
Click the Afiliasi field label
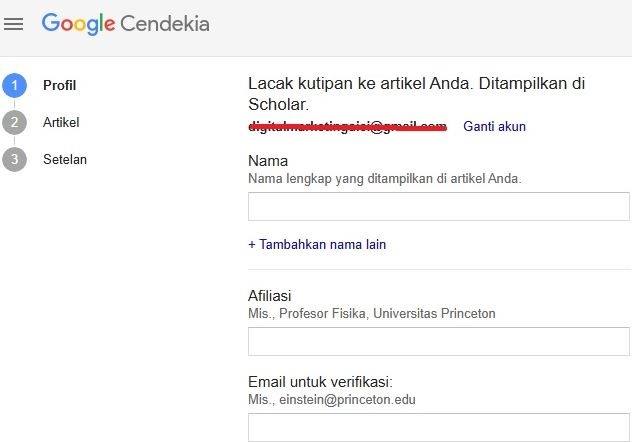point(270,296)
